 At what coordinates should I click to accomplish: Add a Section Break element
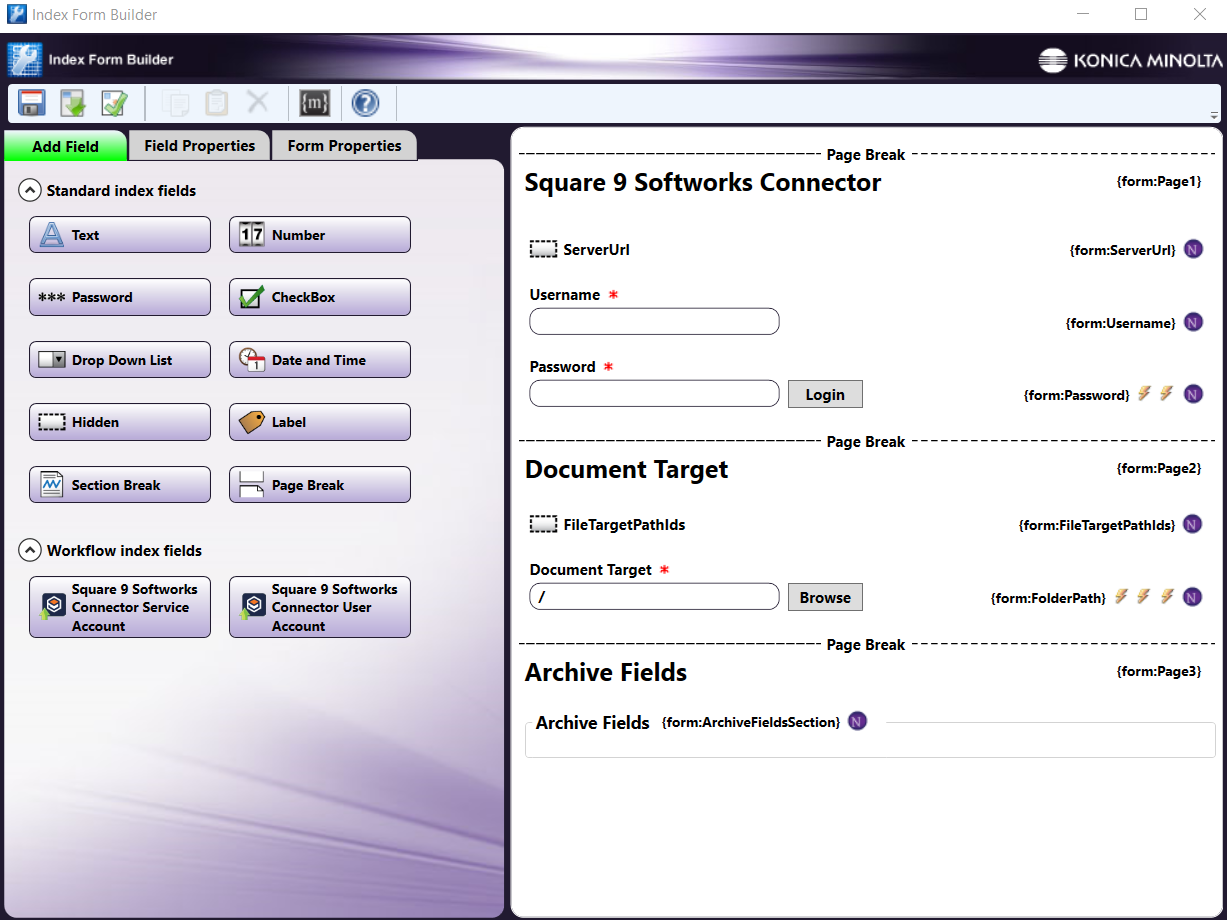120,485
